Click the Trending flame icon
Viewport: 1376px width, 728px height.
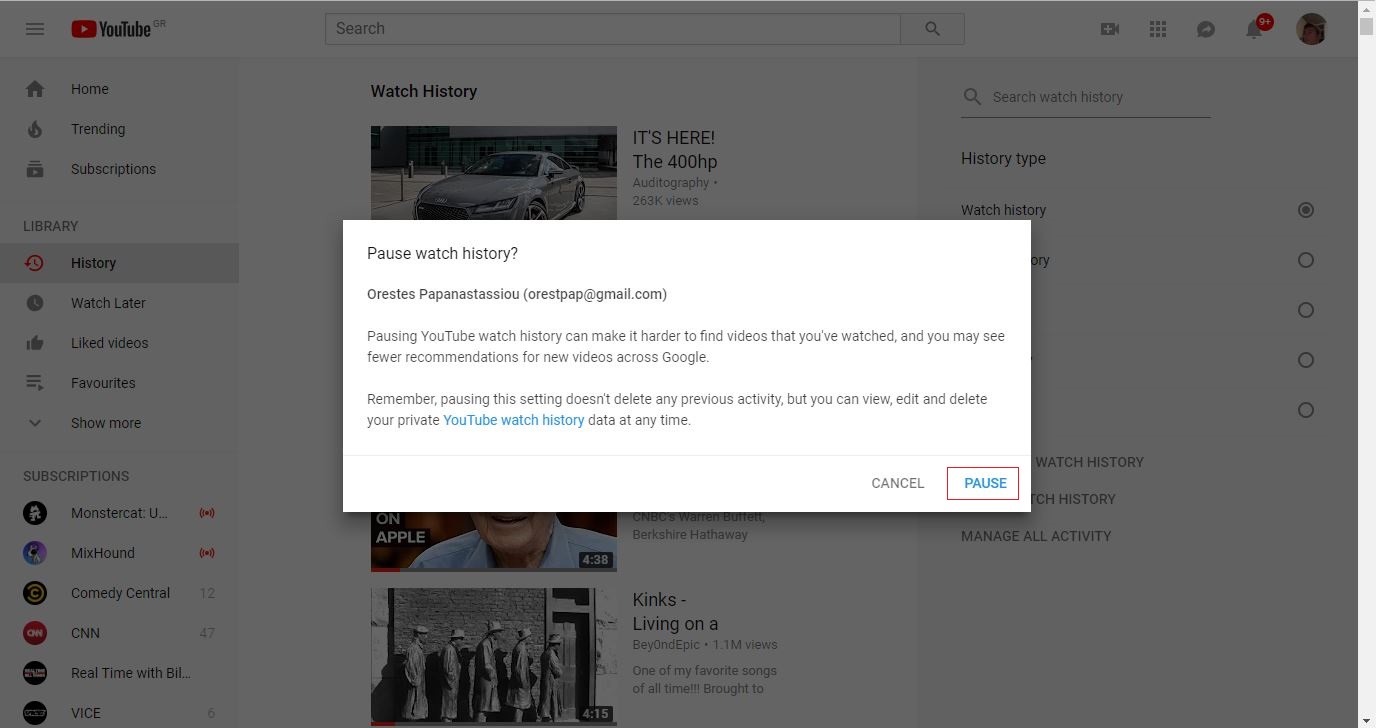35,129
